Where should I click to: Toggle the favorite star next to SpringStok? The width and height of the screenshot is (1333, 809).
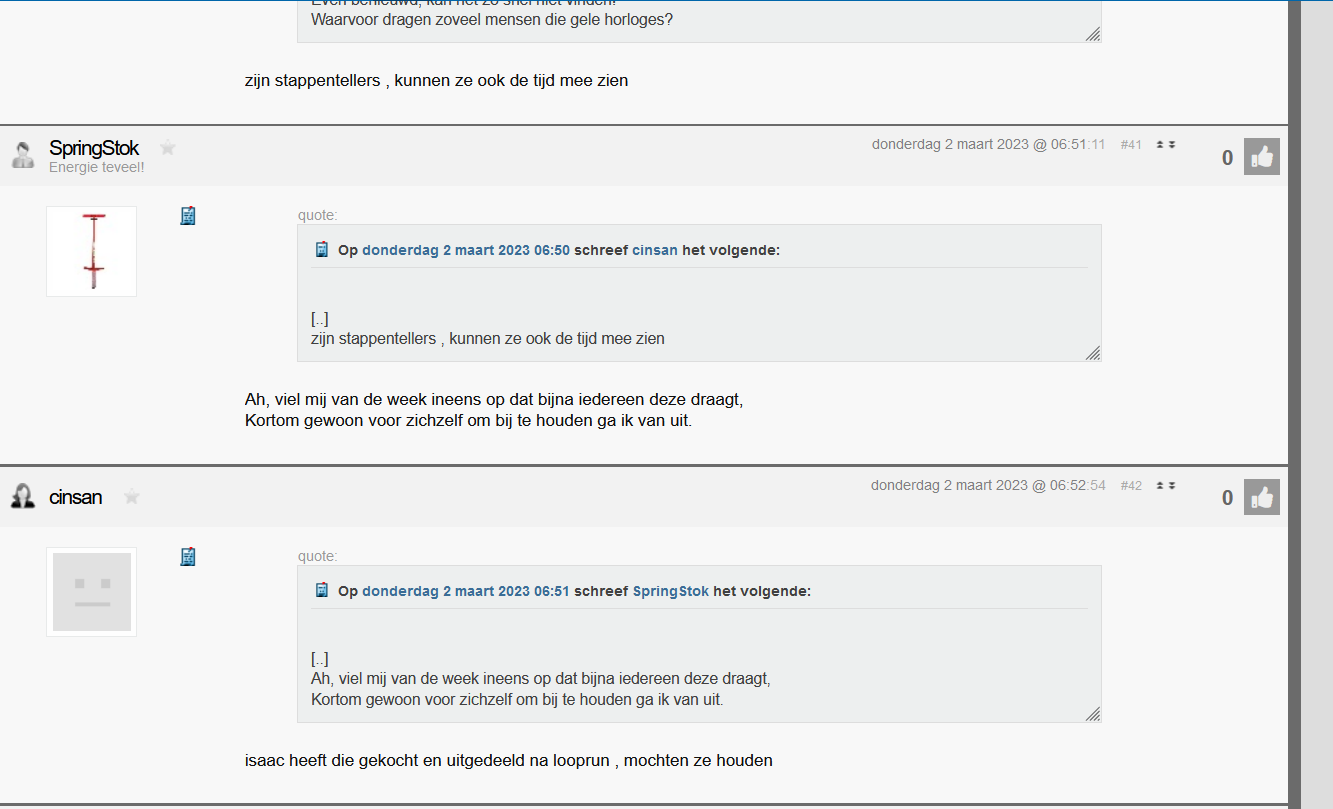[168, 148]
